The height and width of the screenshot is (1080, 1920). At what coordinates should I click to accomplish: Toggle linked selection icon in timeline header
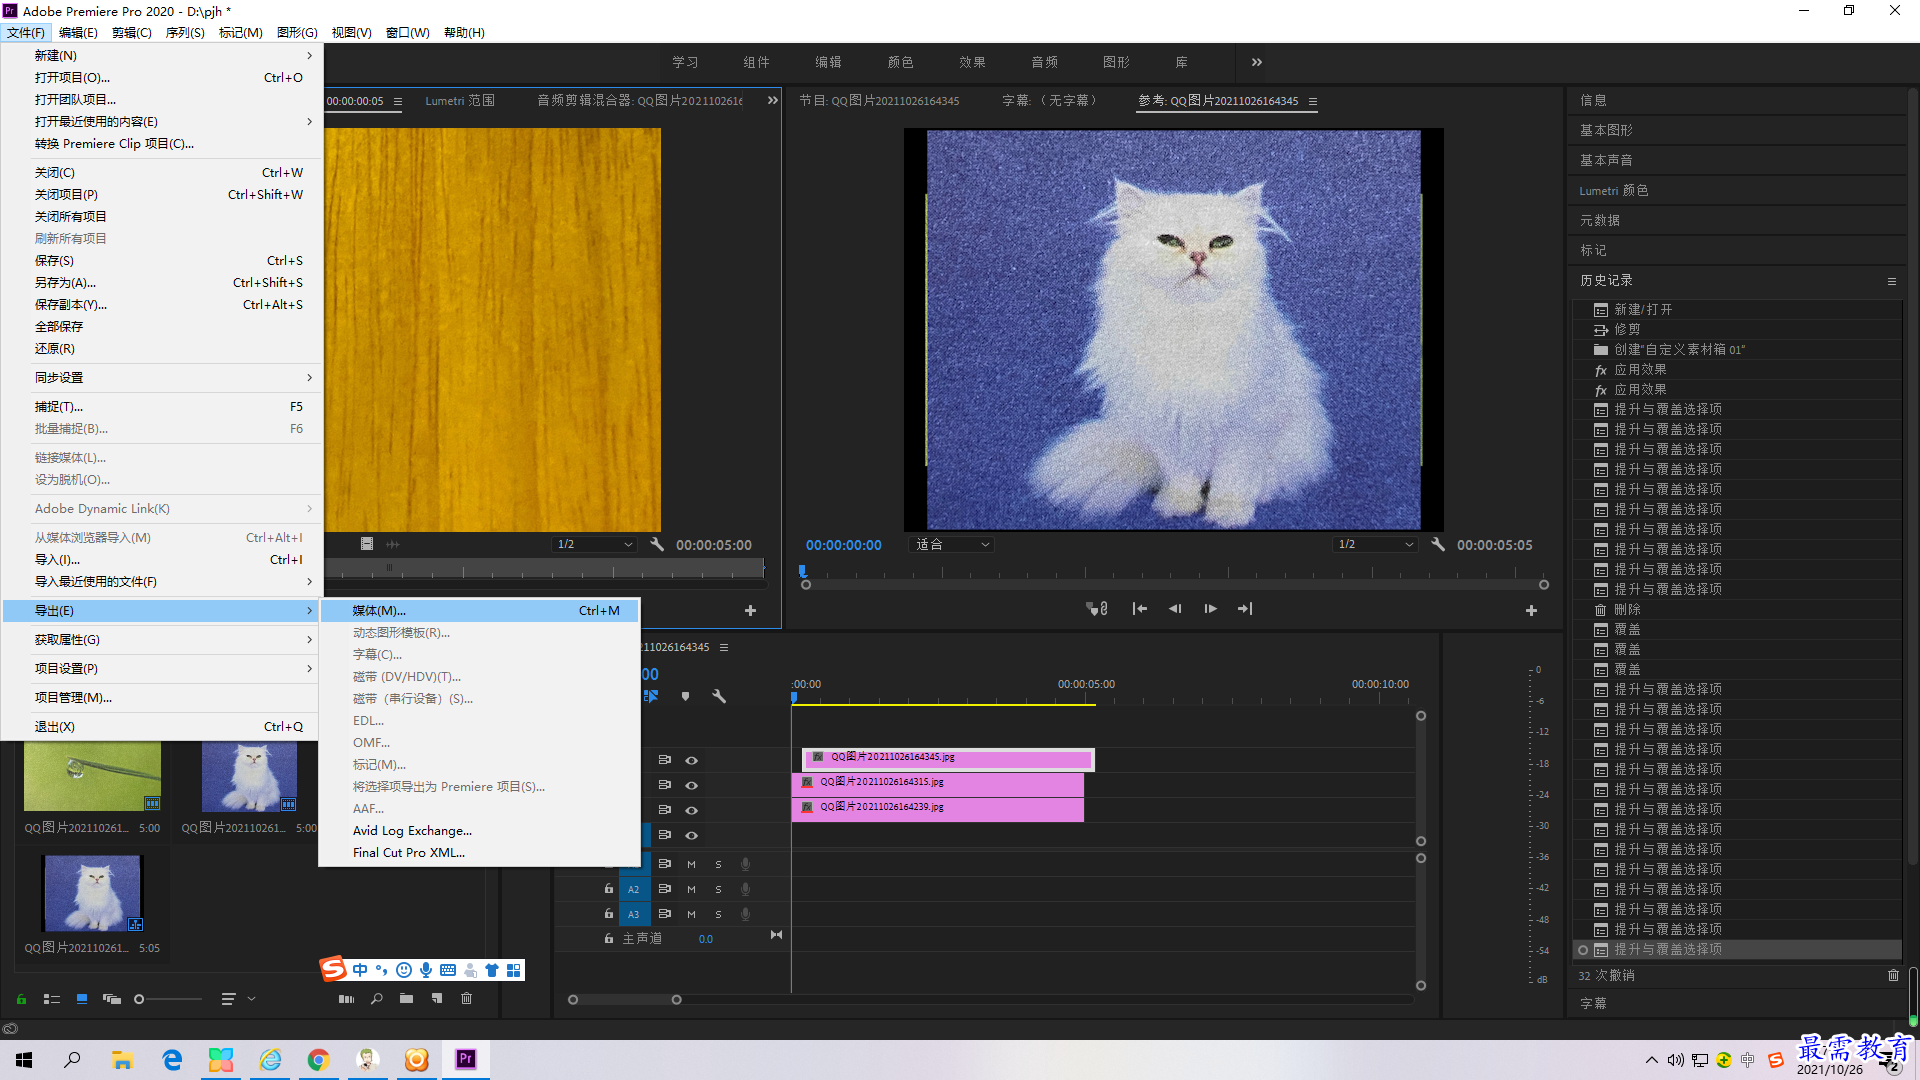[x=651, y=696]
